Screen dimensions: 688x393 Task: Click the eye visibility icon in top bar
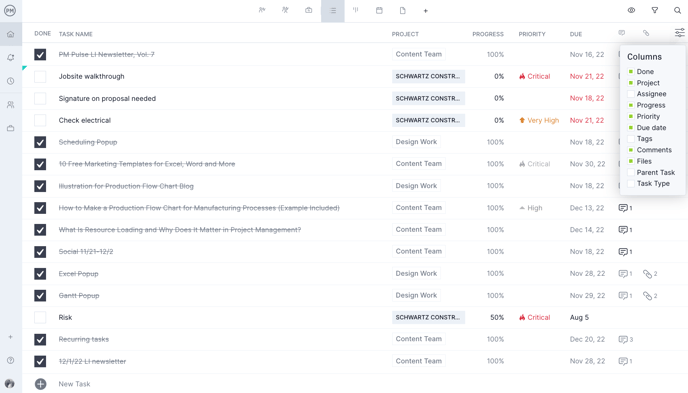coord(631,10)
